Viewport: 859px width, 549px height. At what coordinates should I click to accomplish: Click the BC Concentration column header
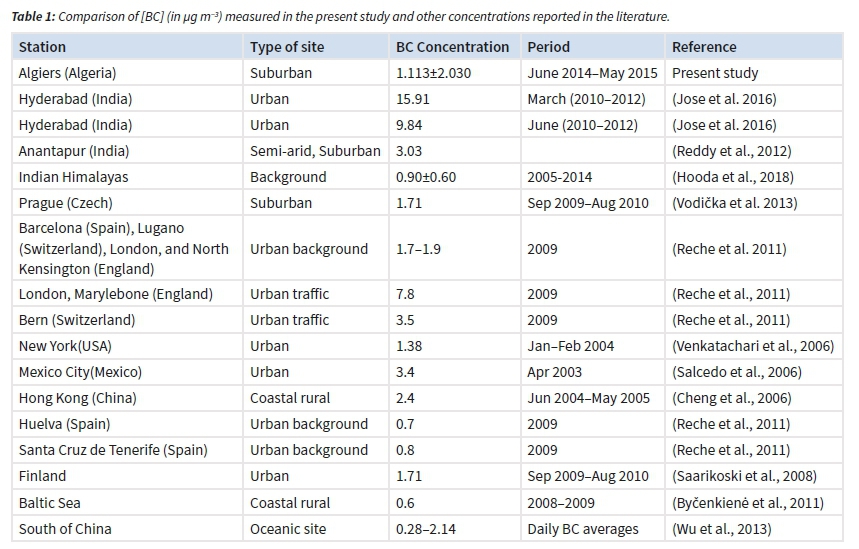pyautogui.click(x=452, y=47)
